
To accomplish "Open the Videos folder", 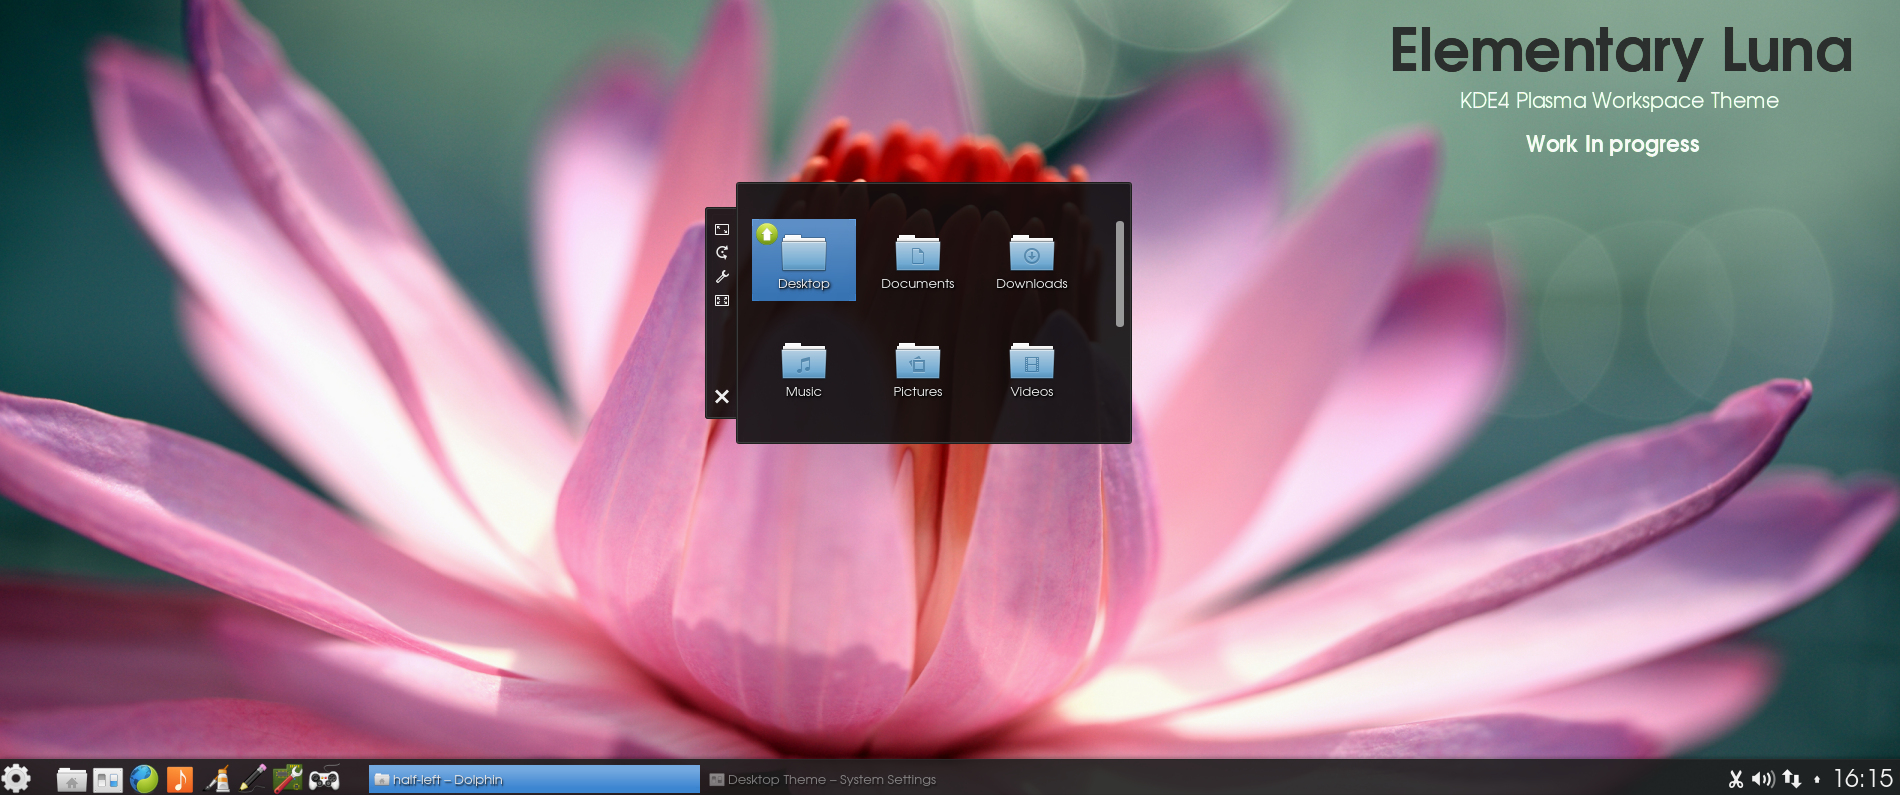I will 1032,370.
